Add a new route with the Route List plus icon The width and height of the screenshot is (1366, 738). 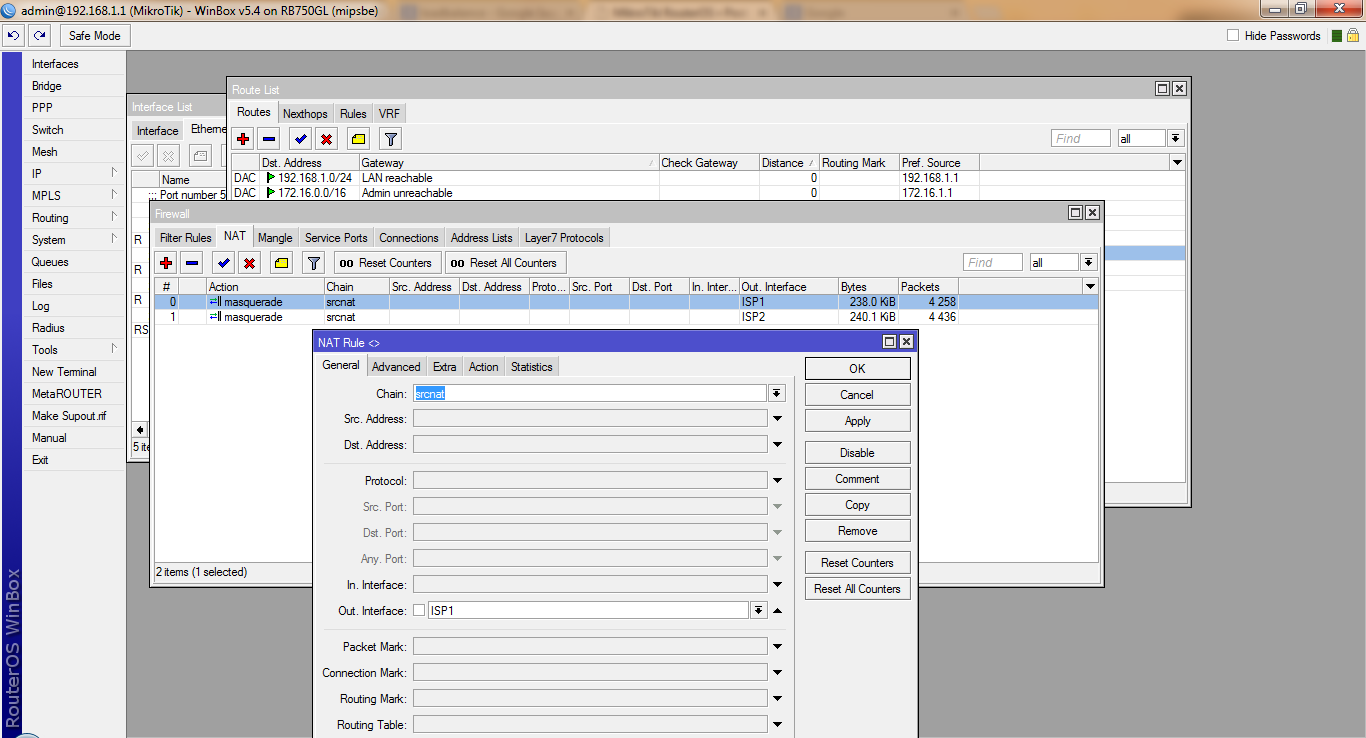(x=244, y=139)
